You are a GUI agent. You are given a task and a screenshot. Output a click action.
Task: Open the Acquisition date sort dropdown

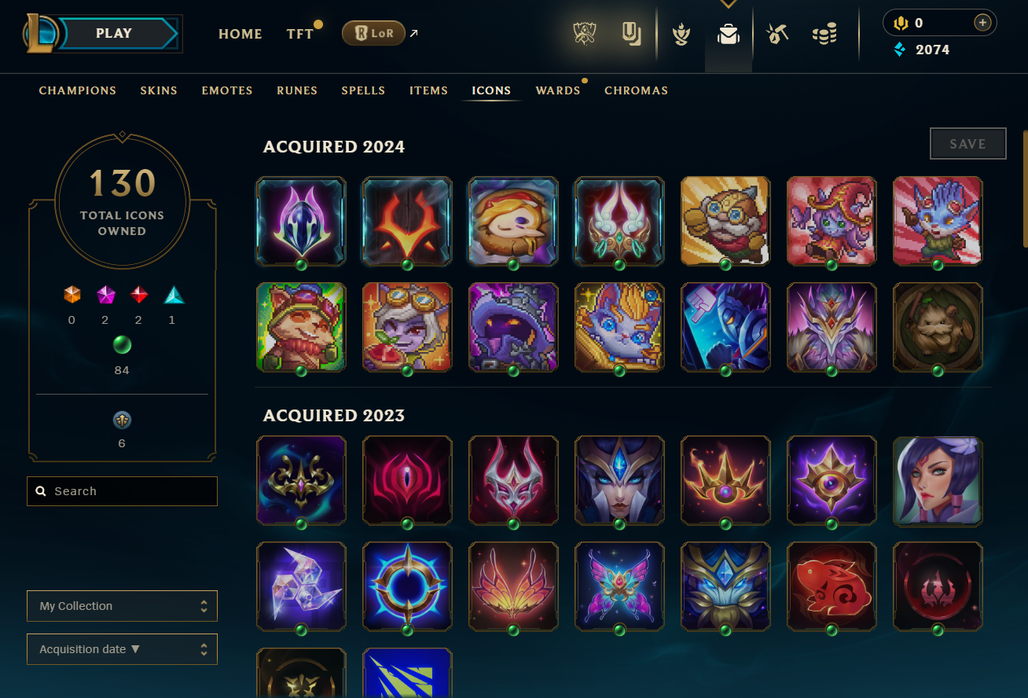(x=122, y=650)
